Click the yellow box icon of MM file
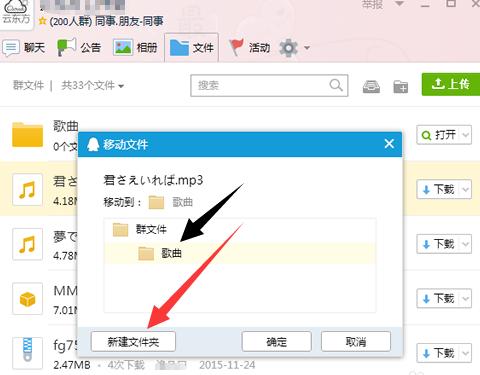The height and width of the screenshot is (375, 480). click(x=27, y=299)
